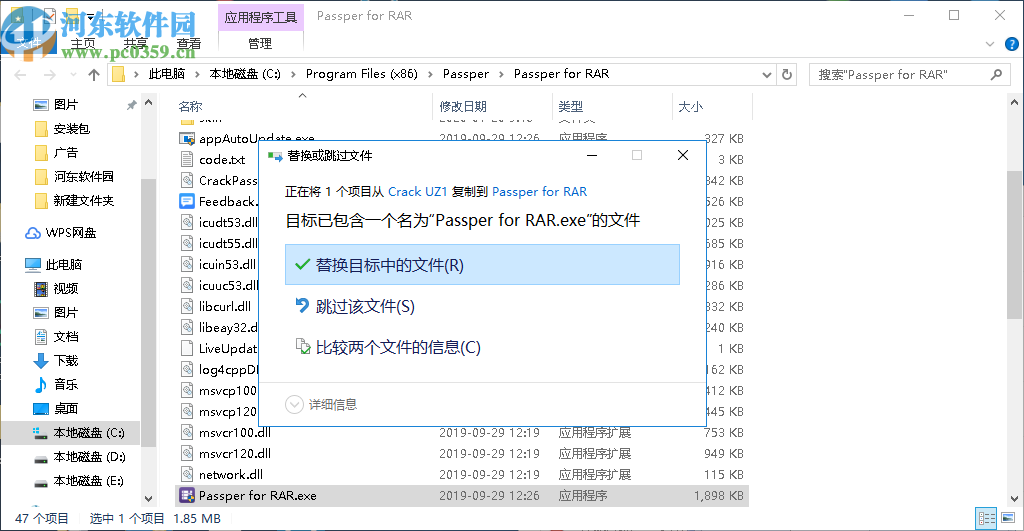Image resolution: width=1024 pixels, height=531 pixels.
Task: Click file list scroll down arrow
Action: (1014, 499)
